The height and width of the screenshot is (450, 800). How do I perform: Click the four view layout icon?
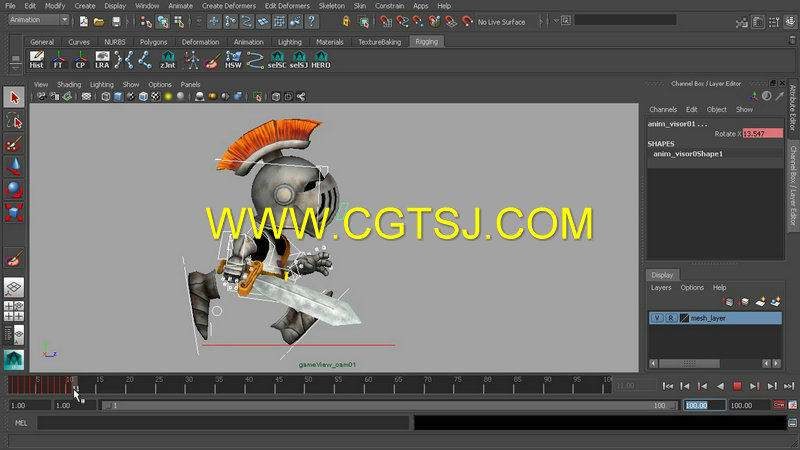(x=14, y=311)
